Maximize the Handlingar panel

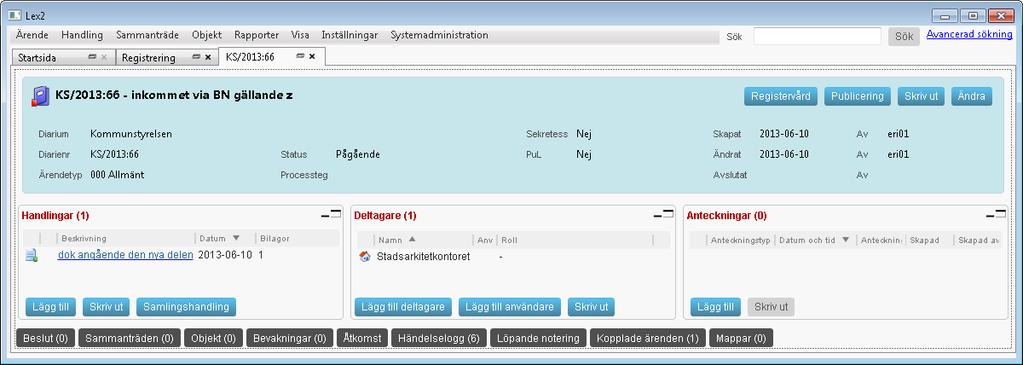337,214
